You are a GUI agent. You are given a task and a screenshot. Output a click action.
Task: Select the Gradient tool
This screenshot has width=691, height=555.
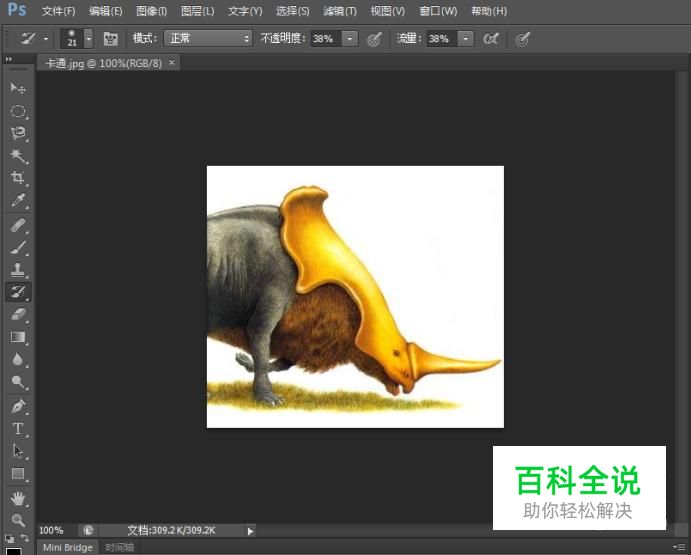click(18, 337)
